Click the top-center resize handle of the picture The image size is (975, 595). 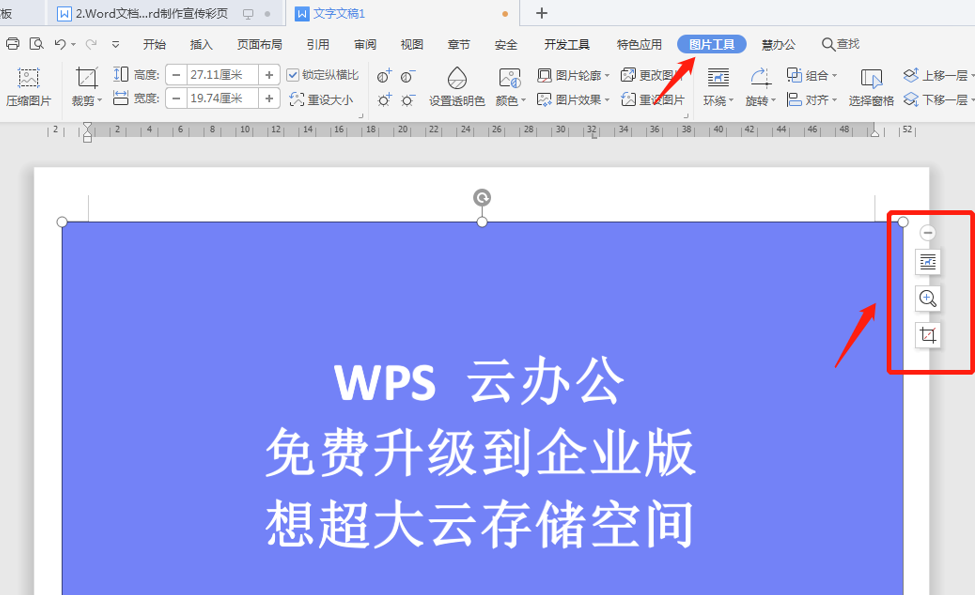[482, 222]
